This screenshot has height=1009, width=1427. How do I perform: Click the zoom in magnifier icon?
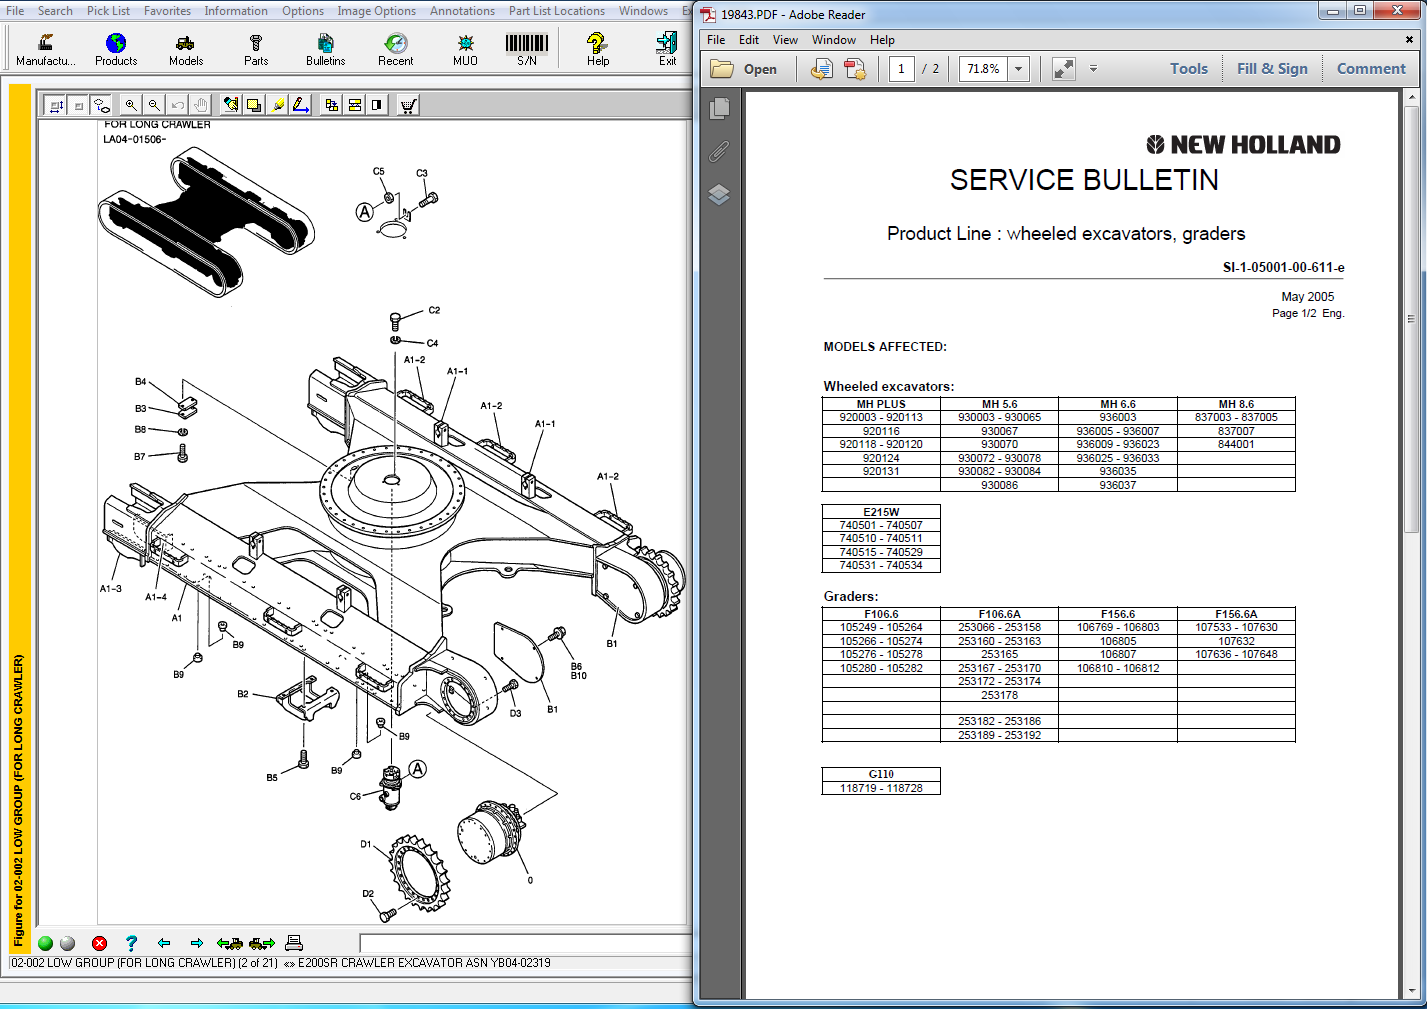pyautogui.click(x=131, y=105)
